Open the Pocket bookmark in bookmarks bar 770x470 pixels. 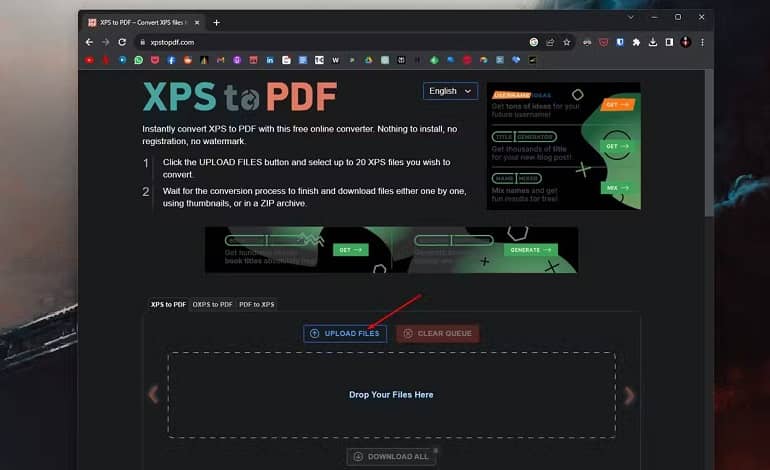click(155, 60)
